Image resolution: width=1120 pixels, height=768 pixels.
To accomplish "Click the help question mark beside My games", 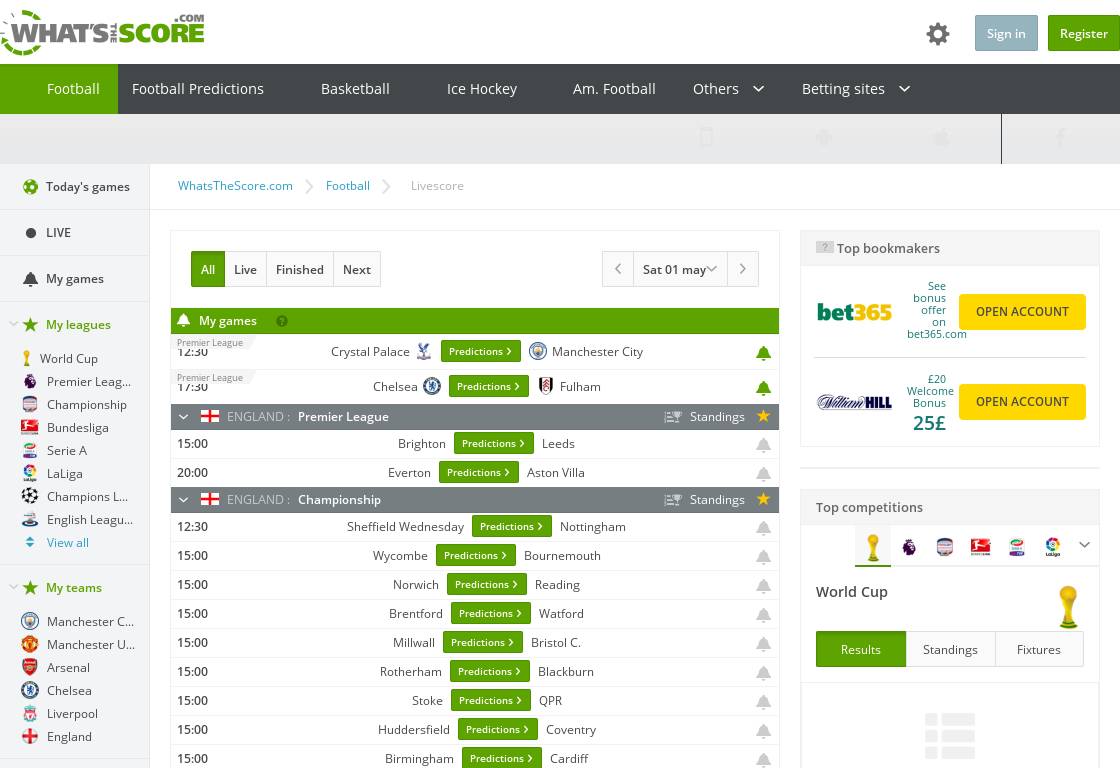I will [282, 321].
